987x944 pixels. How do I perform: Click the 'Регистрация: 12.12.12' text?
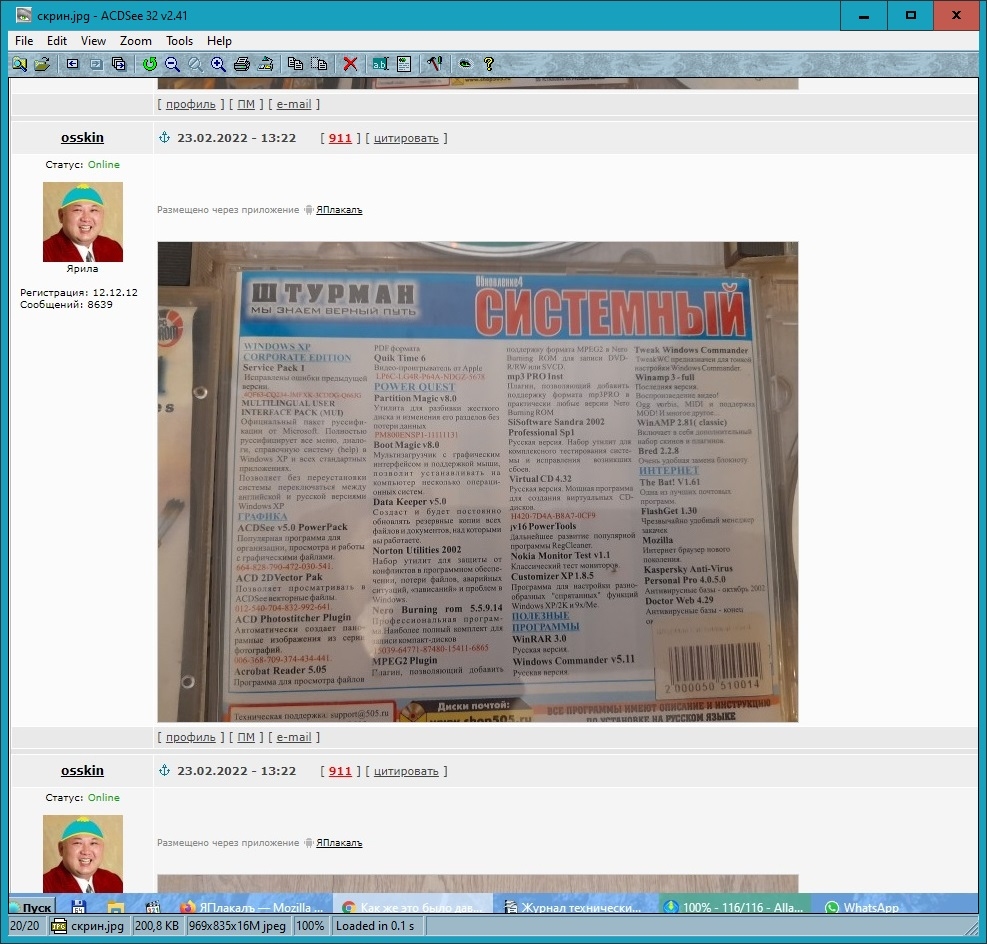[79, 293]
